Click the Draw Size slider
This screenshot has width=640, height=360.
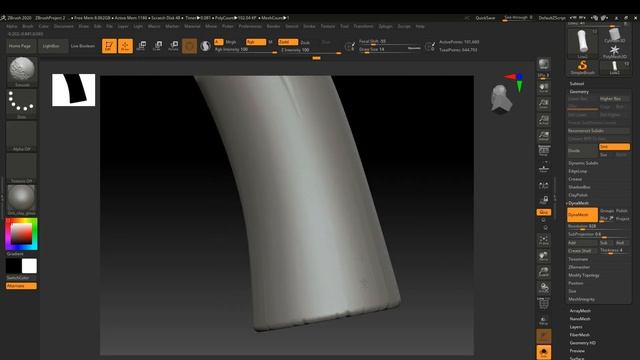click(390, 49)
